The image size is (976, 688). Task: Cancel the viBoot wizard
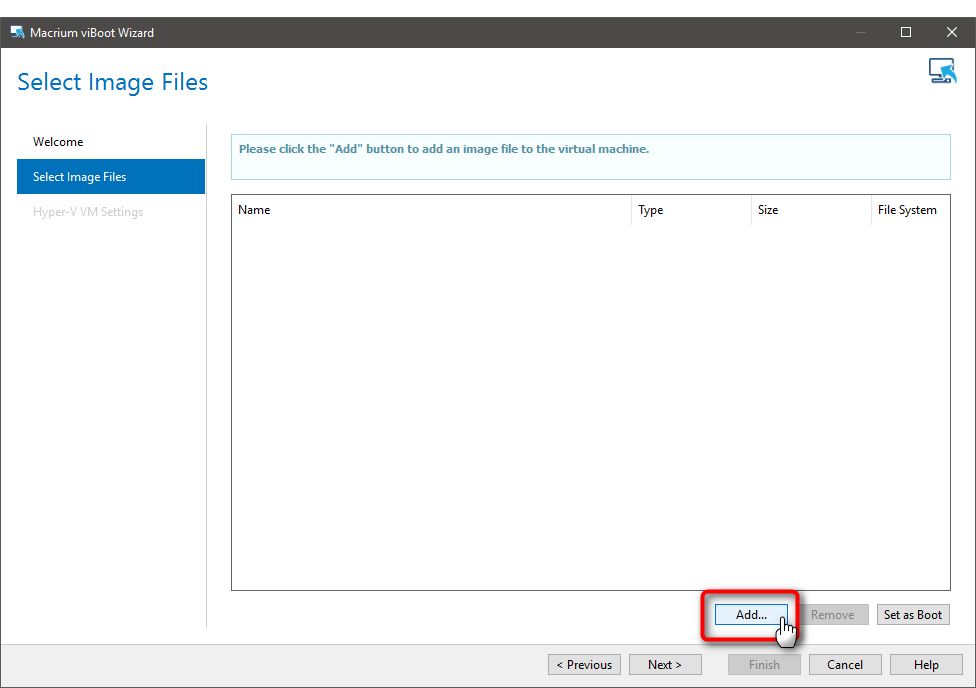point(845,664)
